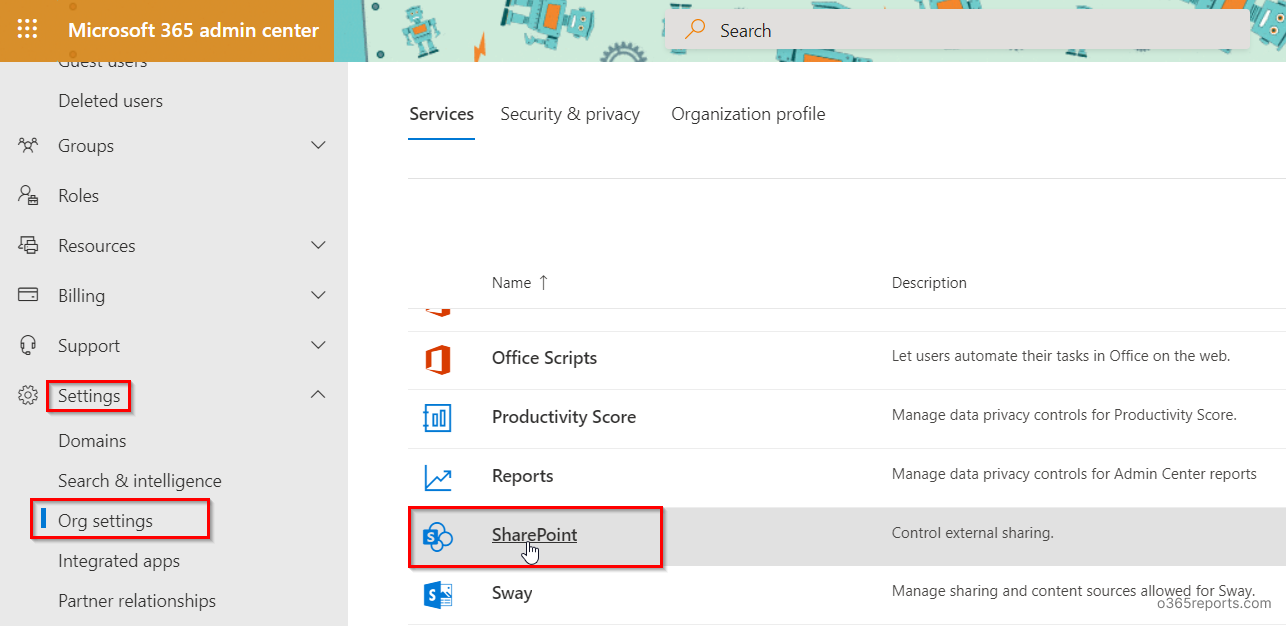Open the Billing card icon

click(x=28, y=295)
